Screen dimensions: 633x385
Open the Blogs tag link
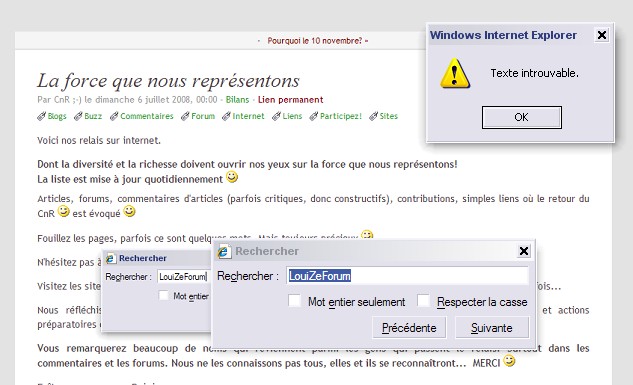point(57,116)
